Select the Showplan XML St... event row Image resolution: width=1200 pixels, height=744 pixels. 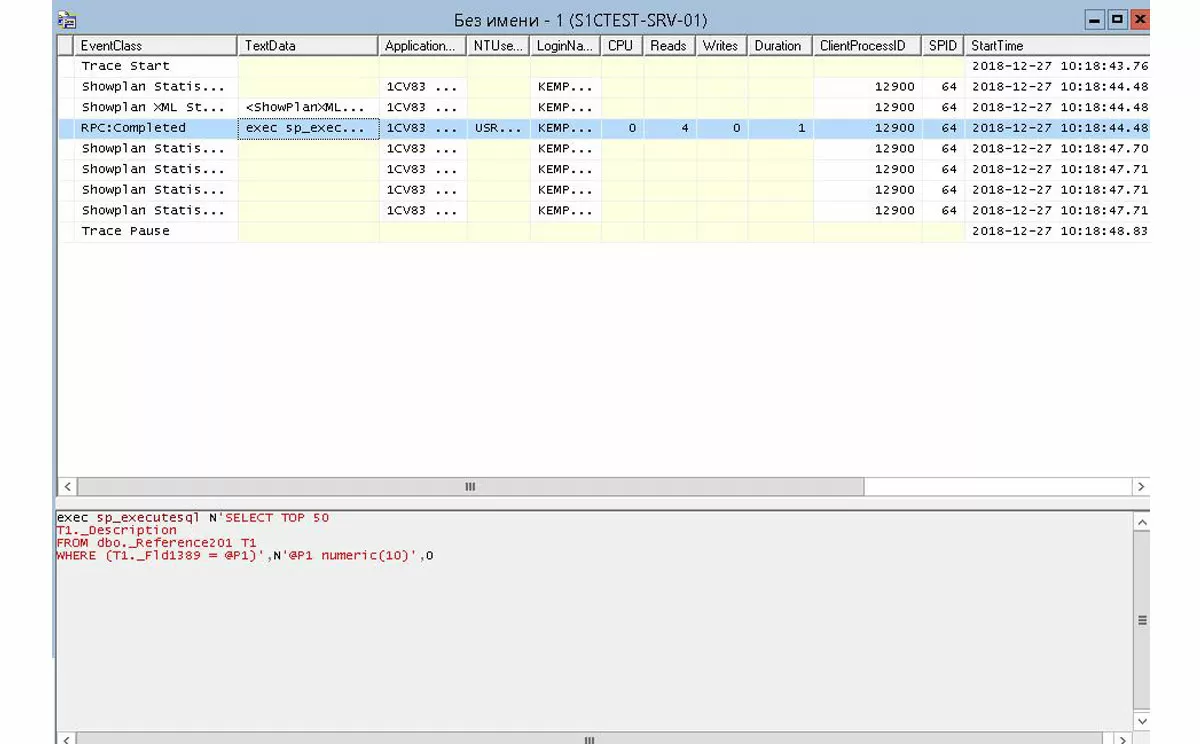pyautogui.click(x=603, y=107)
